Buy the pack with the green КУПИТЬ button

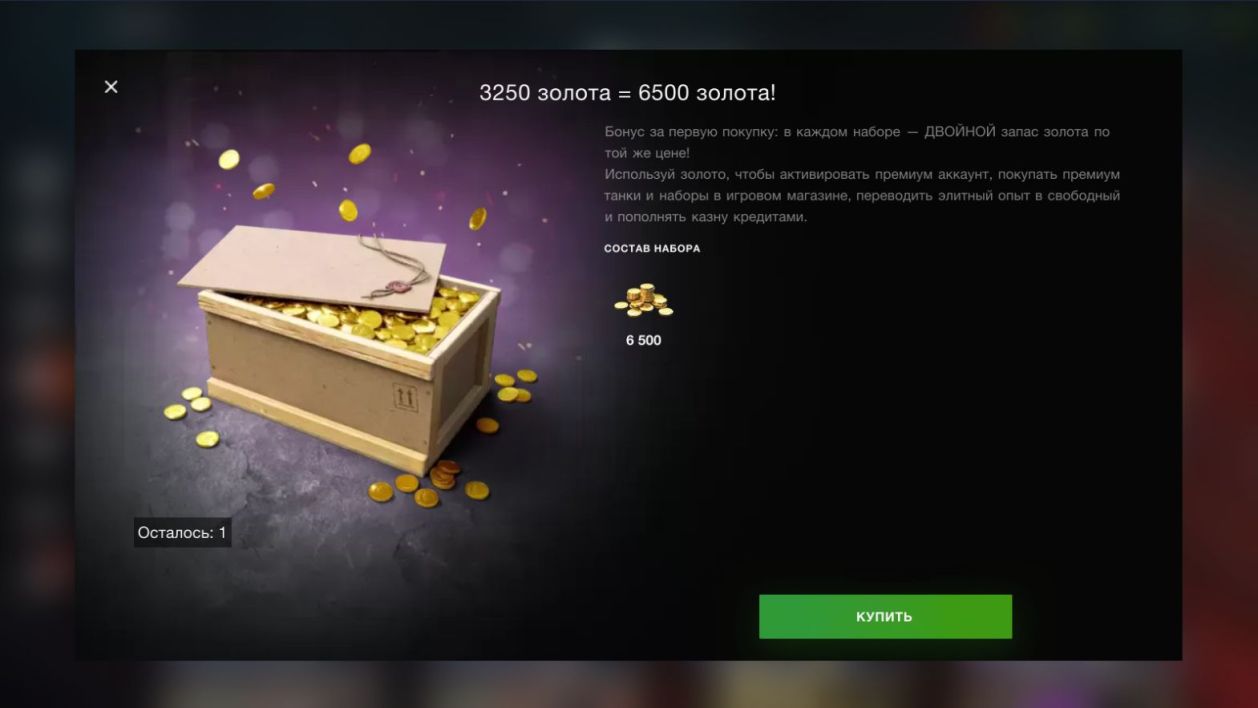click(885, 616)
